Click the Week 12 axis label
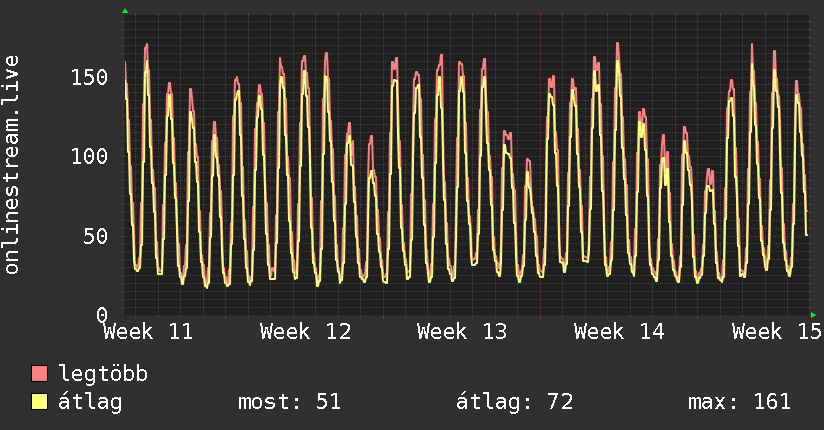This screenshot has height=430, width=824. (x=306, y=332)
